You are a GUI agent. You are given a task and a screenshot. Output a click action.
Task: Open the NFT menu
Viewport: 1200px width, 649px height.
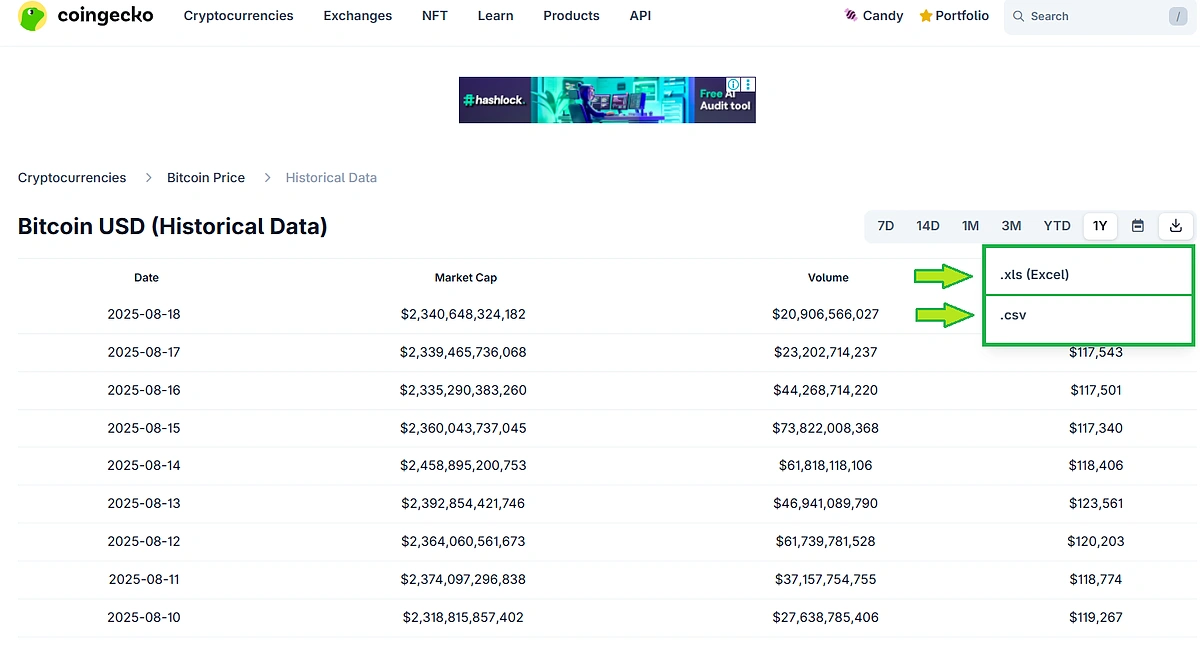click(x=434, y=15)
